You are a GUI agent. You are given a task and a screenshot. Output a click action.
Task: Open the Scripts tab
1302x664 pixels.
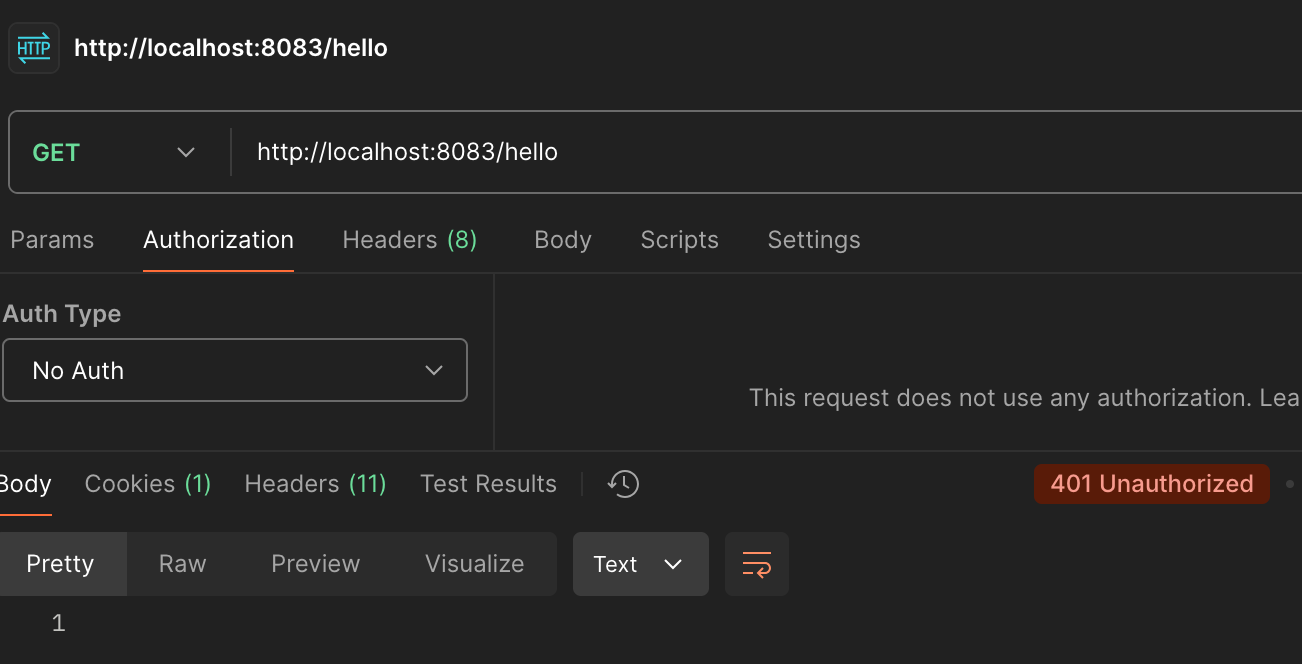coord(679,240)
